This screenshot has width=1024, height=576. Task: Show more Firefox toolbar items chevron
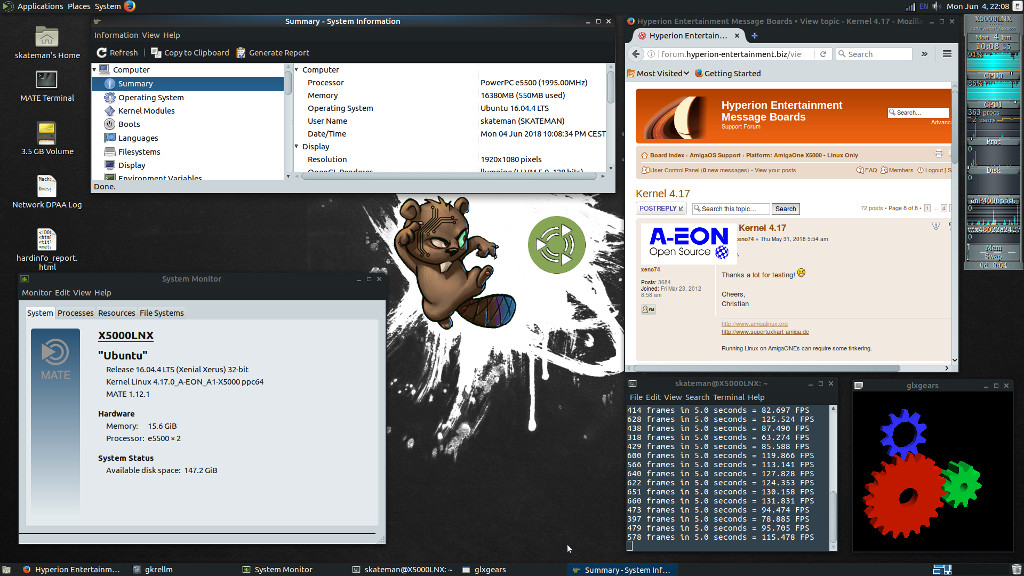click(924, 54)
